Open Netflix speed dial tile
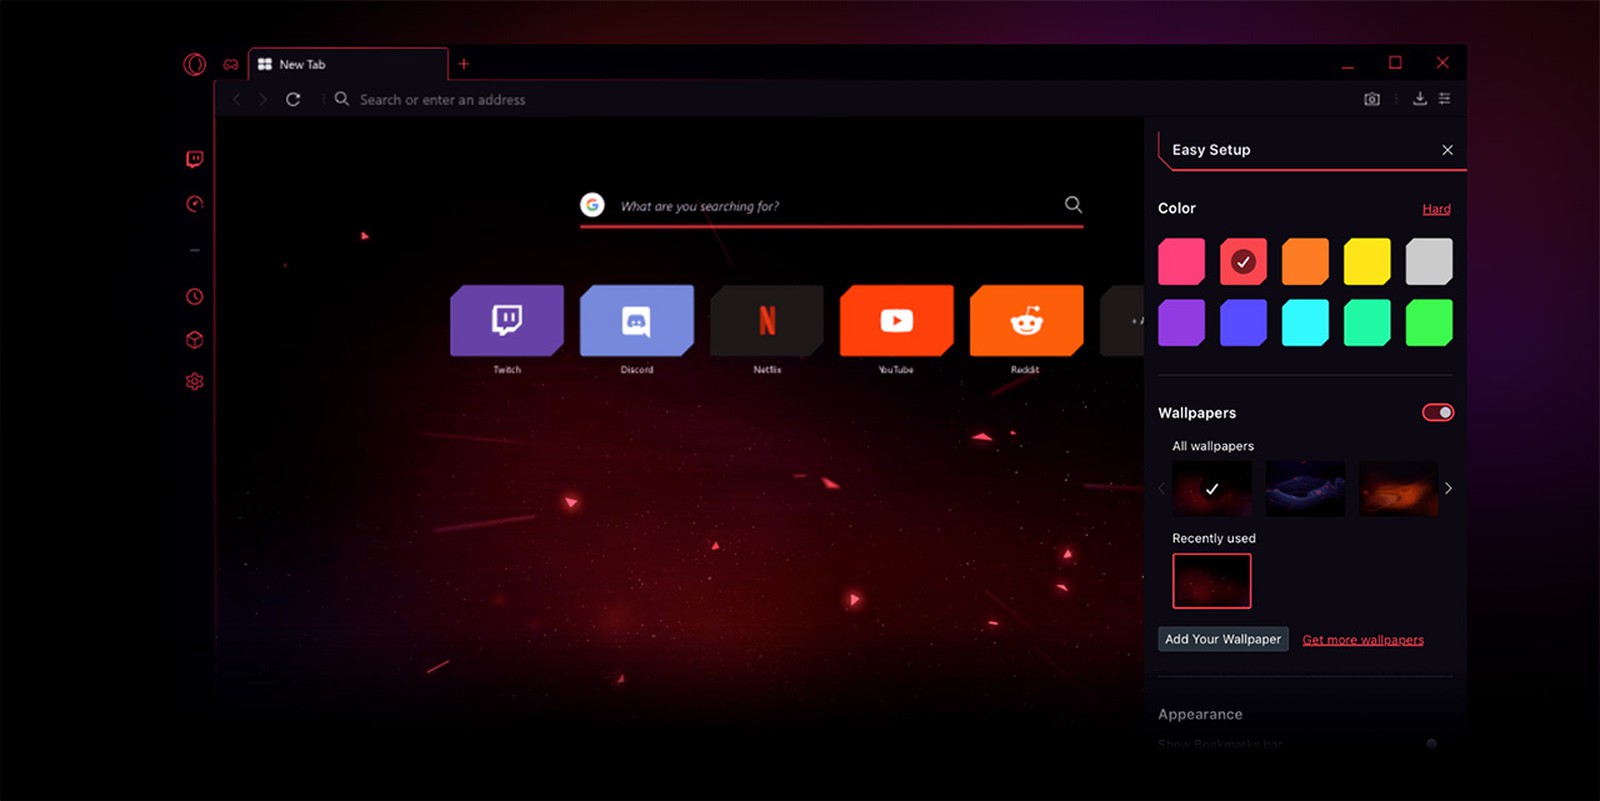The image size is (1600, 801). (x=767, y=320)
